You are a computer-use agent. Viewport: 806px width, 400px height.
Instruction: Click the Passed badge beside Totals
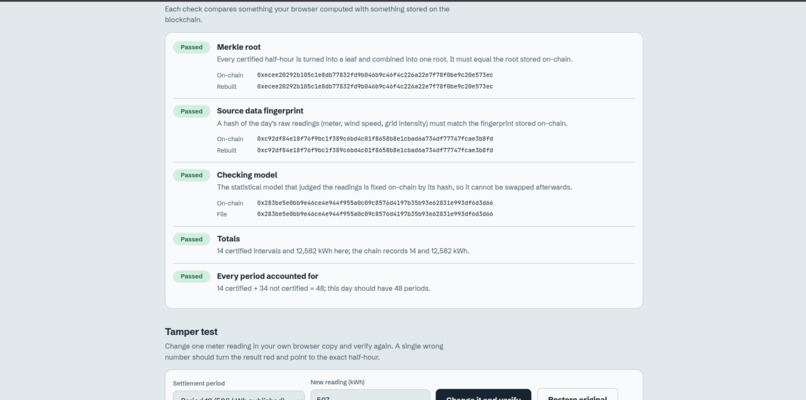(192, 239)
